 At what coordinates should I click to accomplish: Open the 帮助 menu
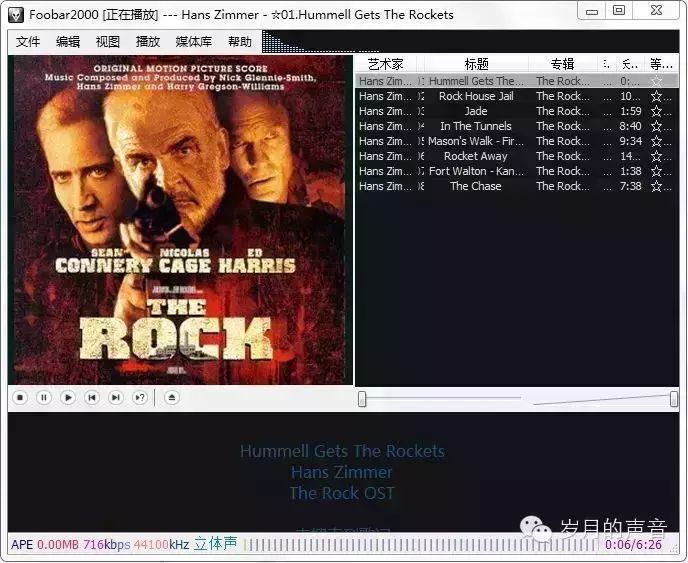(x=240, y=42)
